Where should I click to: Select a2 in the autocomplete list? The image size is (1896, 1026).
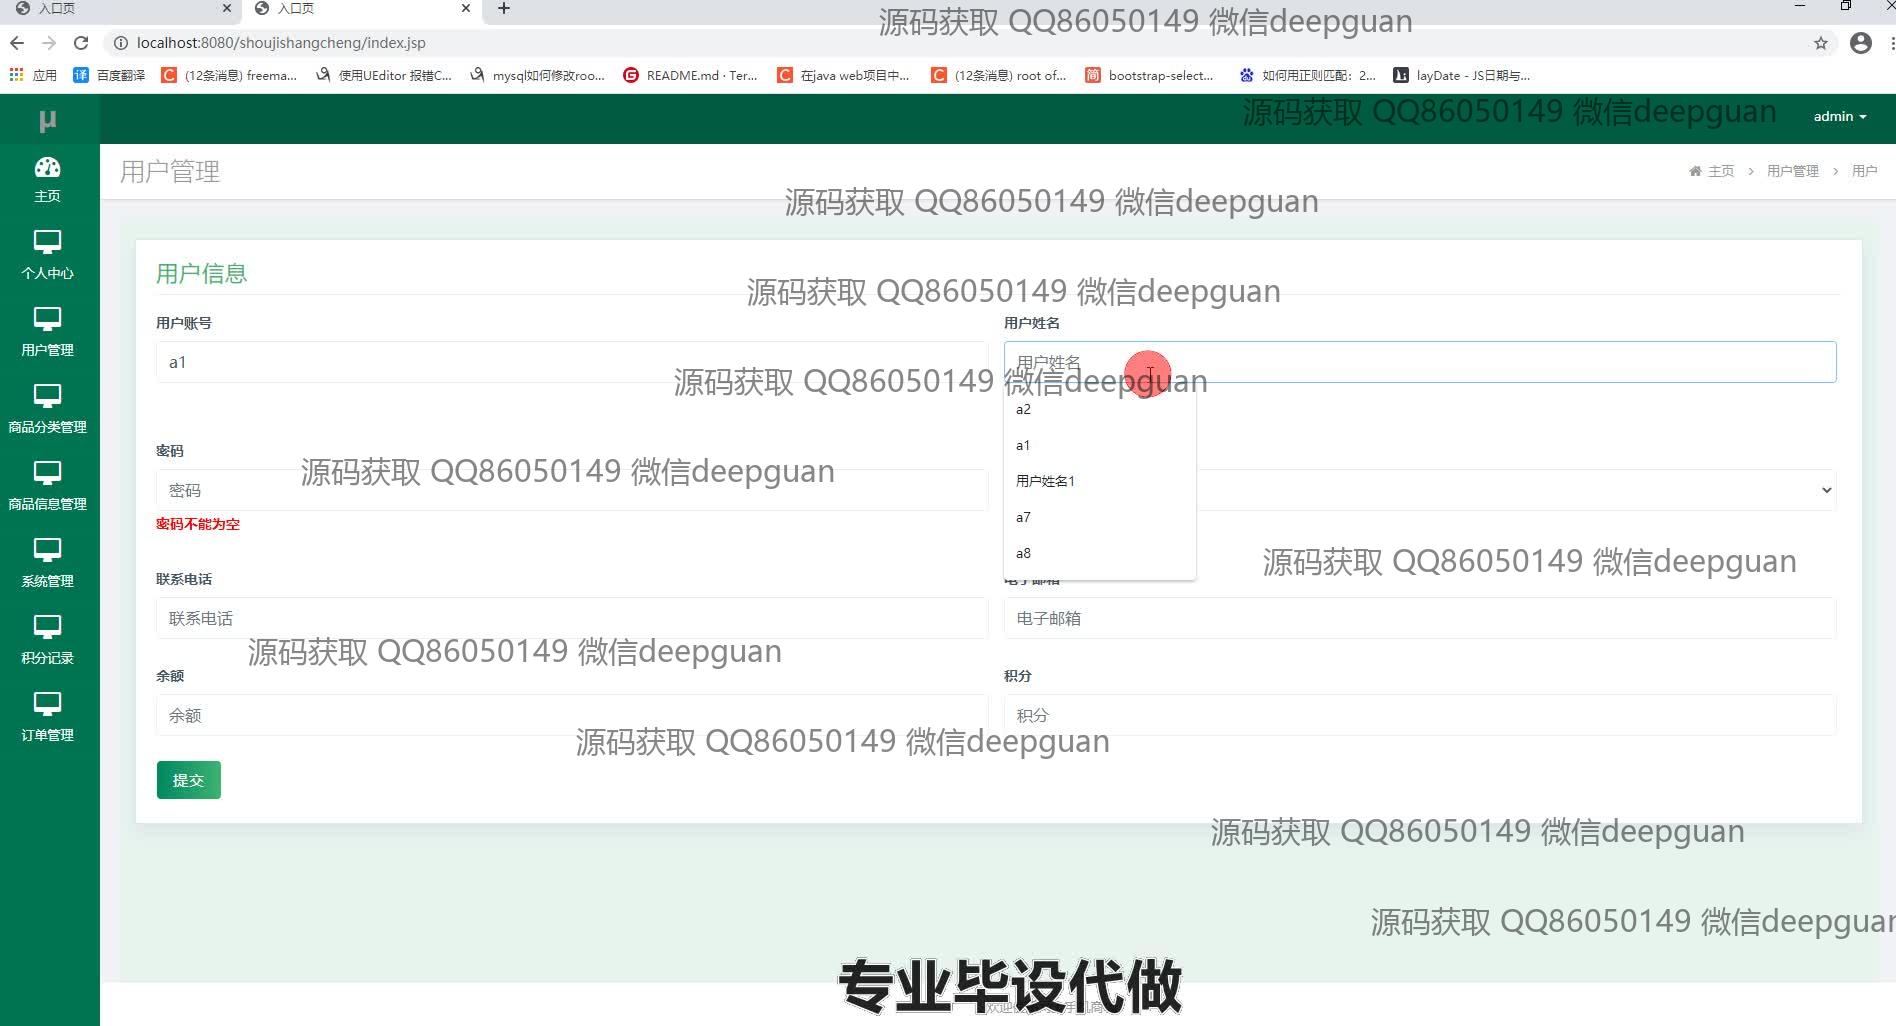pyautogui.click(x=1023, y=409)
